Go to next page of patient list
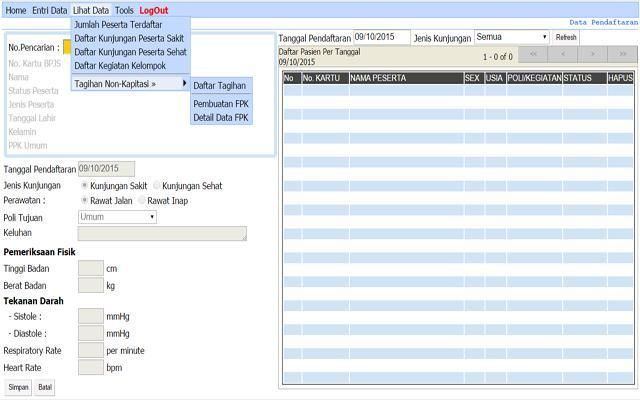The width and height of the screenshot is (640, 400). coord(592,54)
